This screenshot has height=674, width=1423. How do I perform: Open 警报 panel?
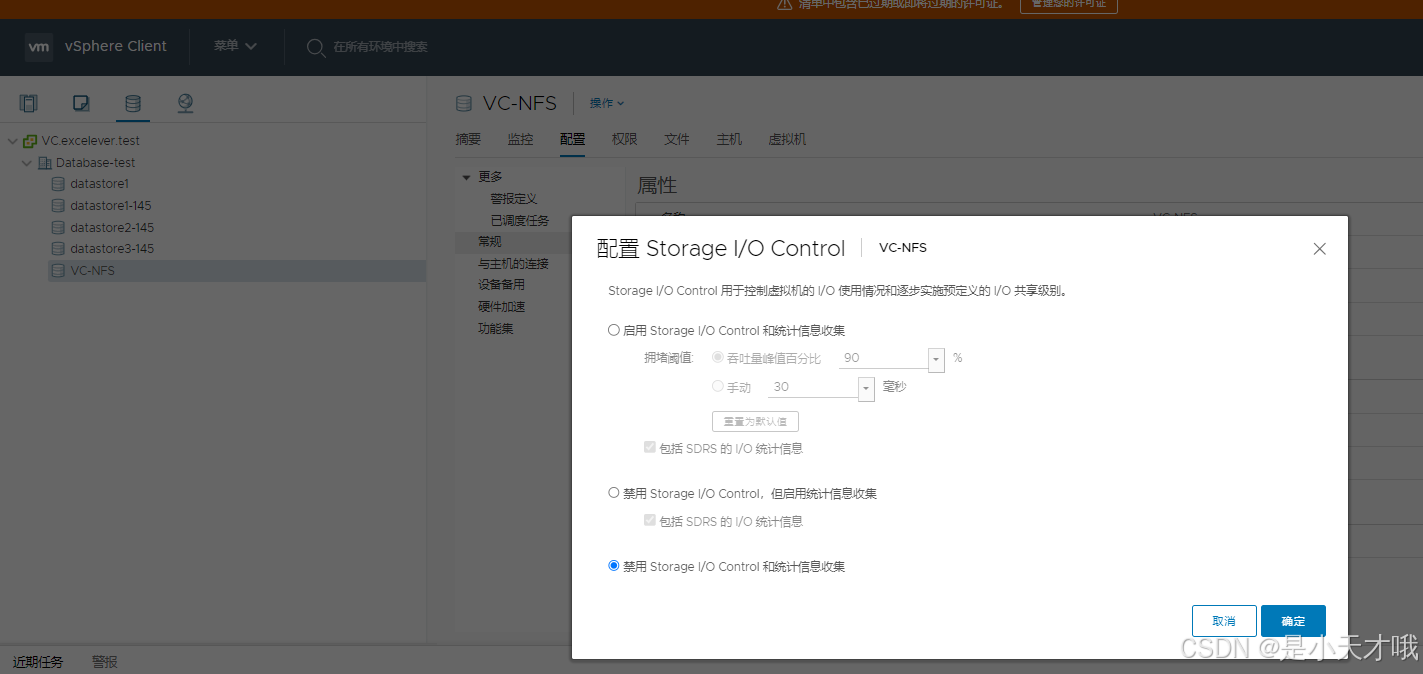(105, 662)
